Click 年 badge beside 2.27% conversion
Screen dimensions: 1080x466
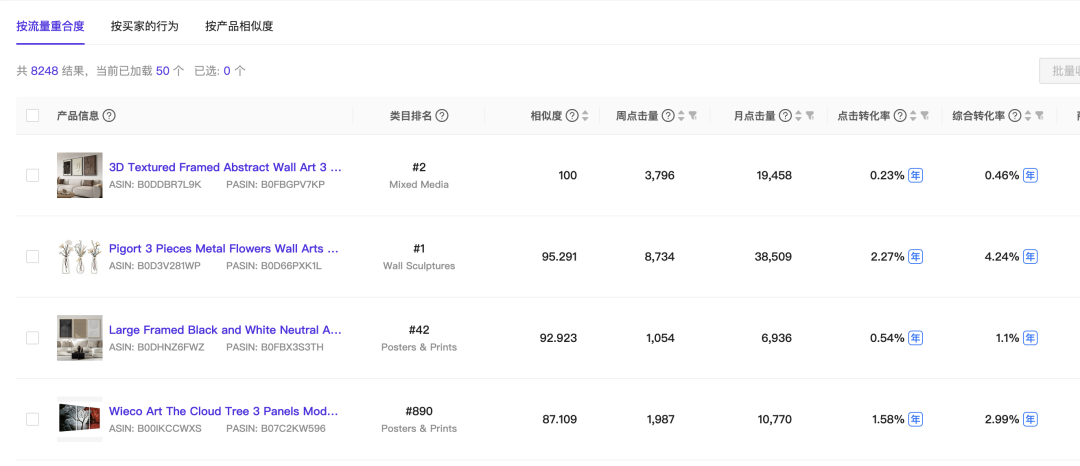(x=915, y=257)
